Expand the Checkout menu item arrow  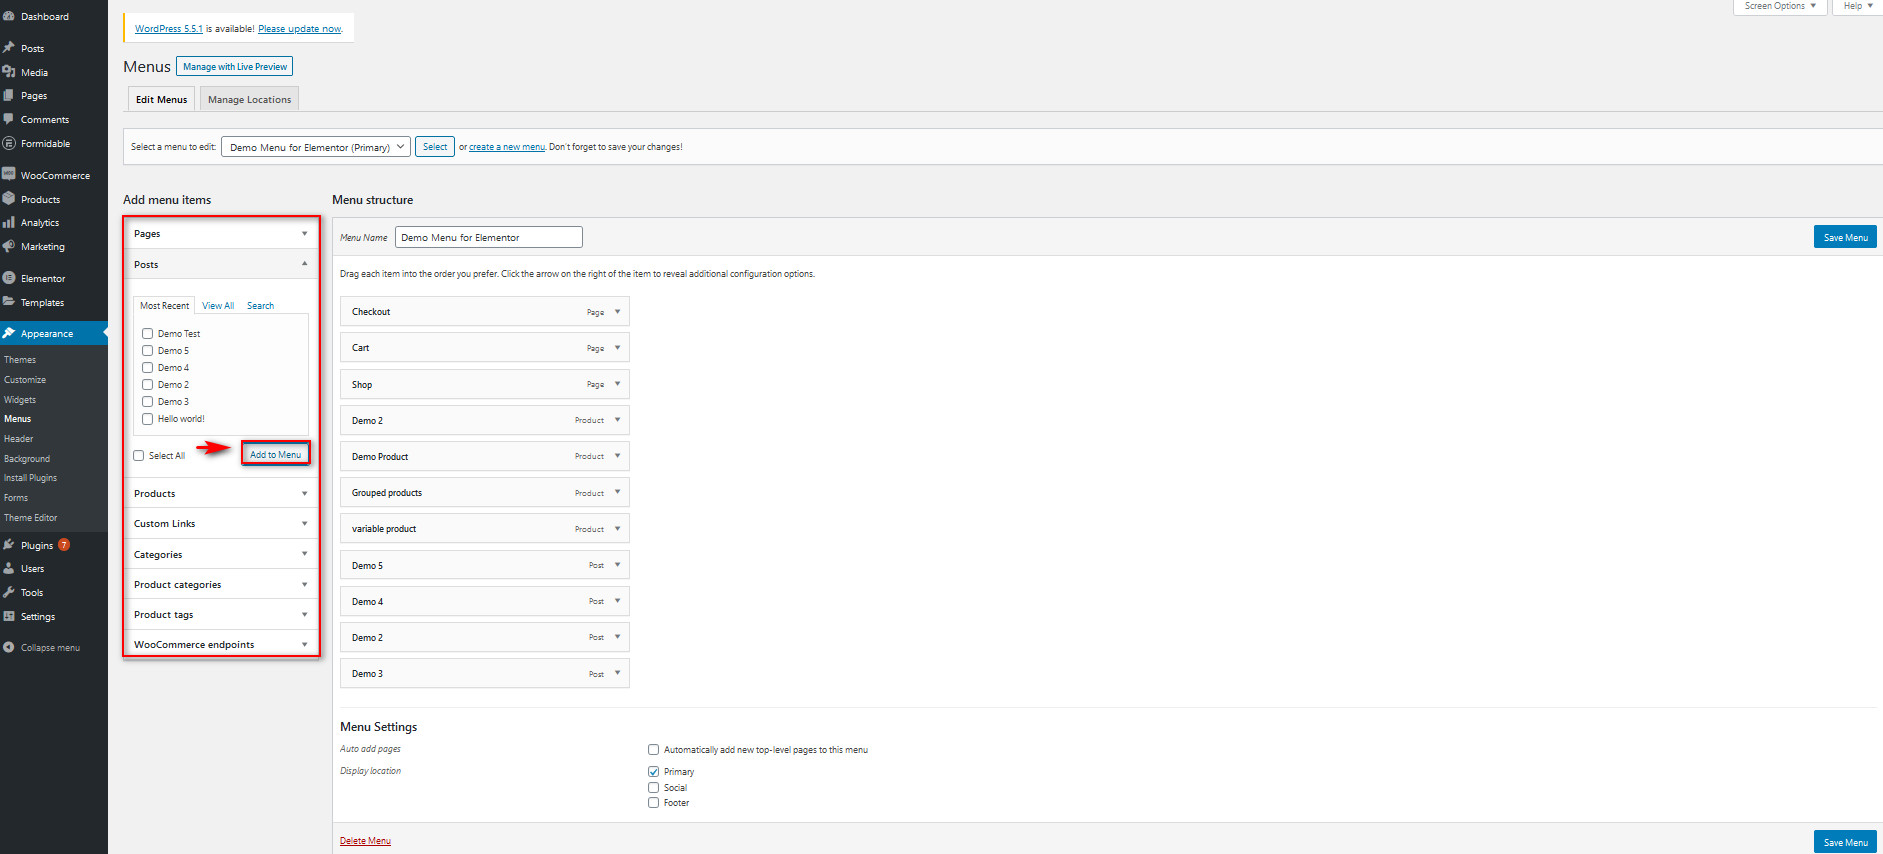[x=617, y=312]
